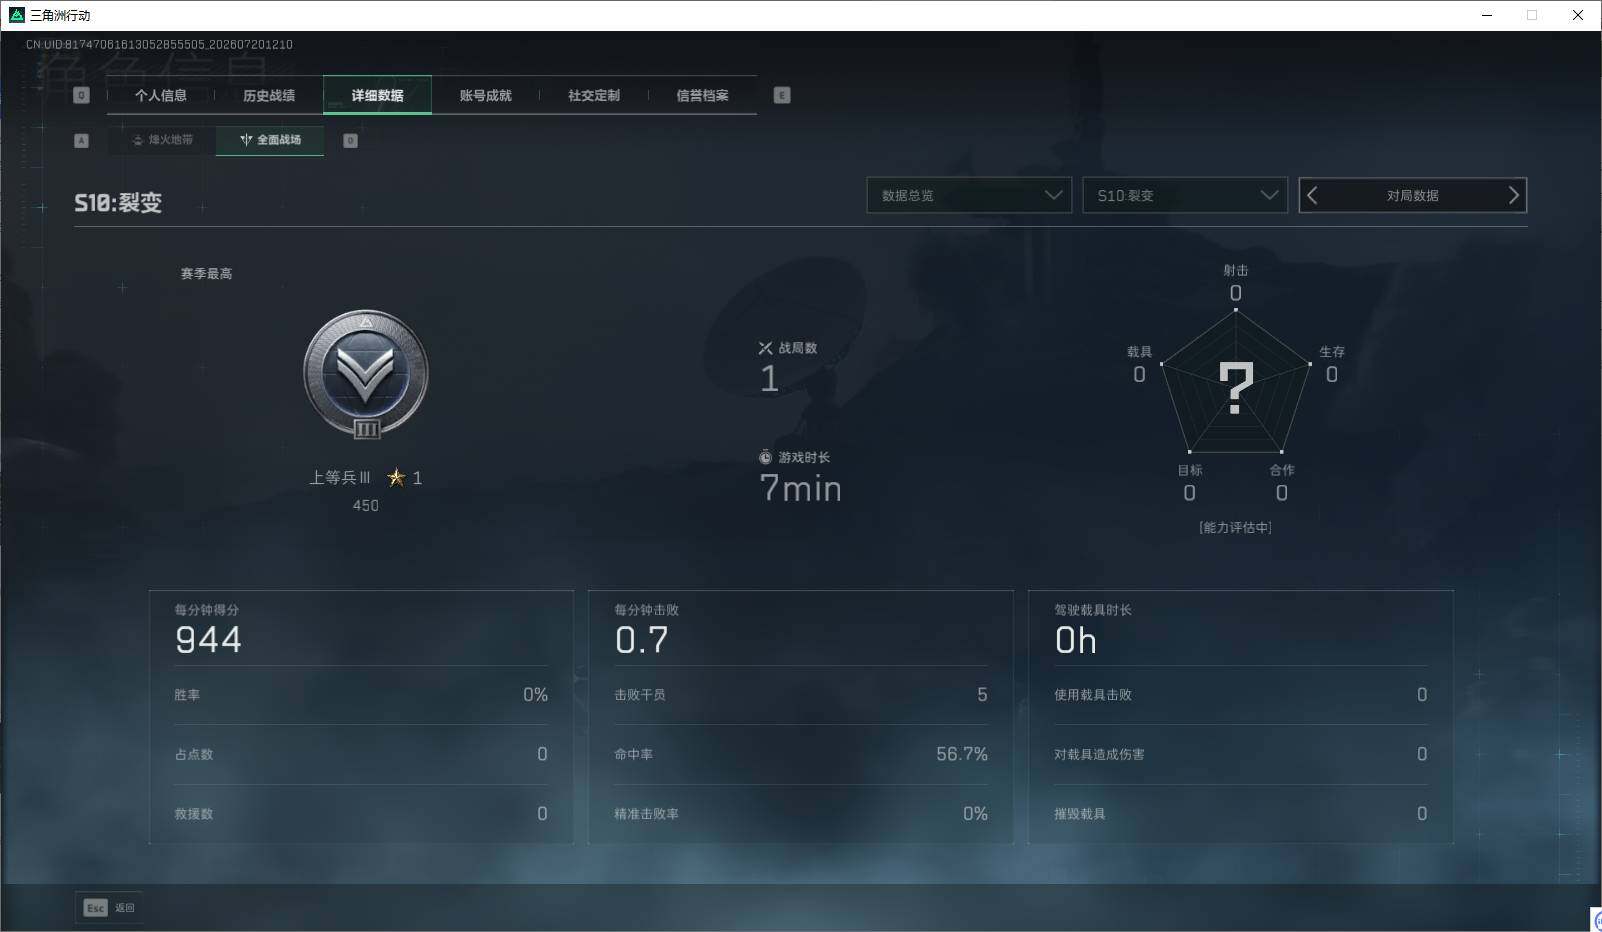This screenshot has height=932, width=1602.
Task: Open the 信誉档案 tab
Action: tap(702, 95)
